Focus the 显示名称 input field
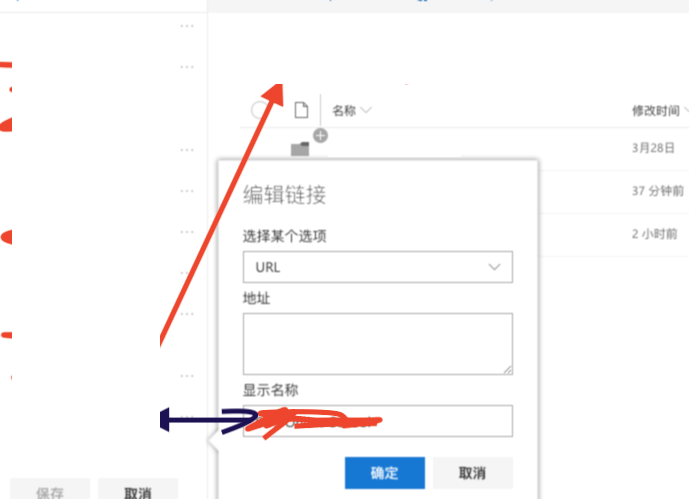Viewport: 689px width, 499px height. tap(377, 421)
